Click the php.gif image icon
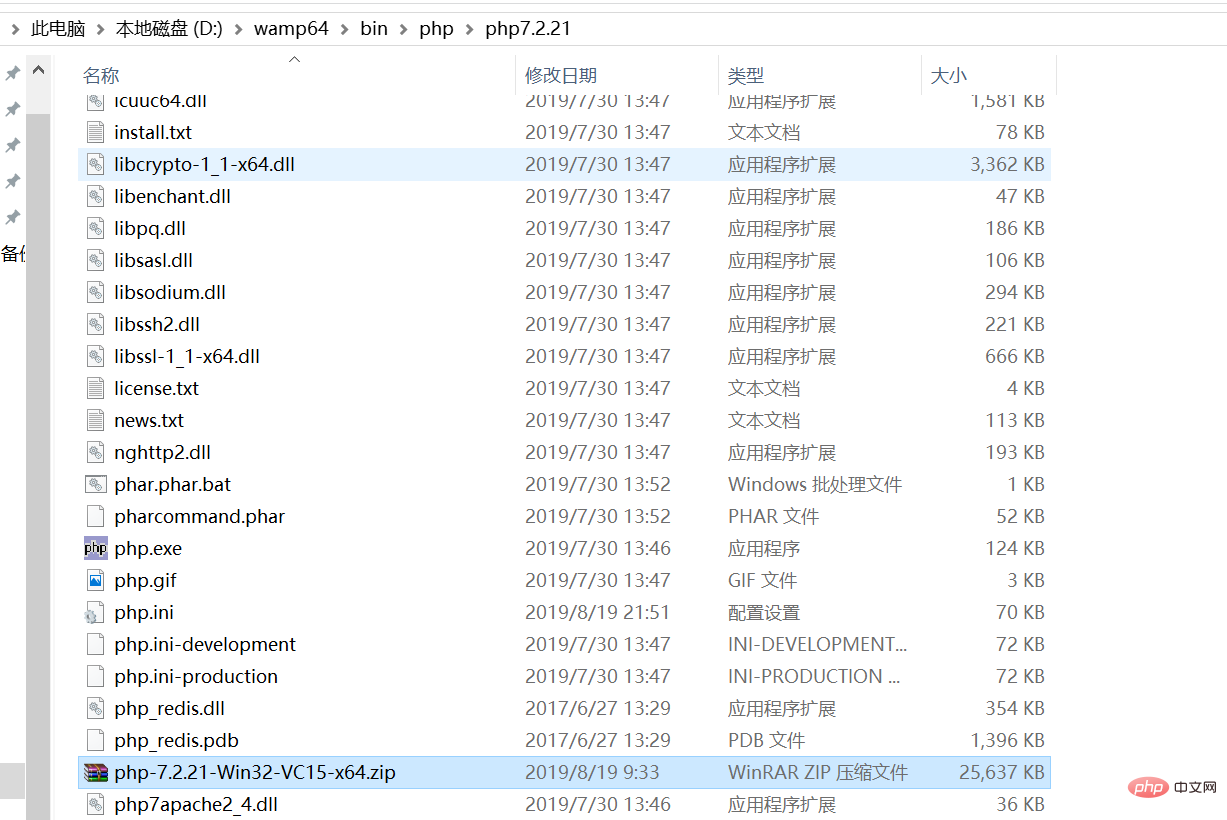The height and width of the screenshot is (820, 1227). coord(95,580)
